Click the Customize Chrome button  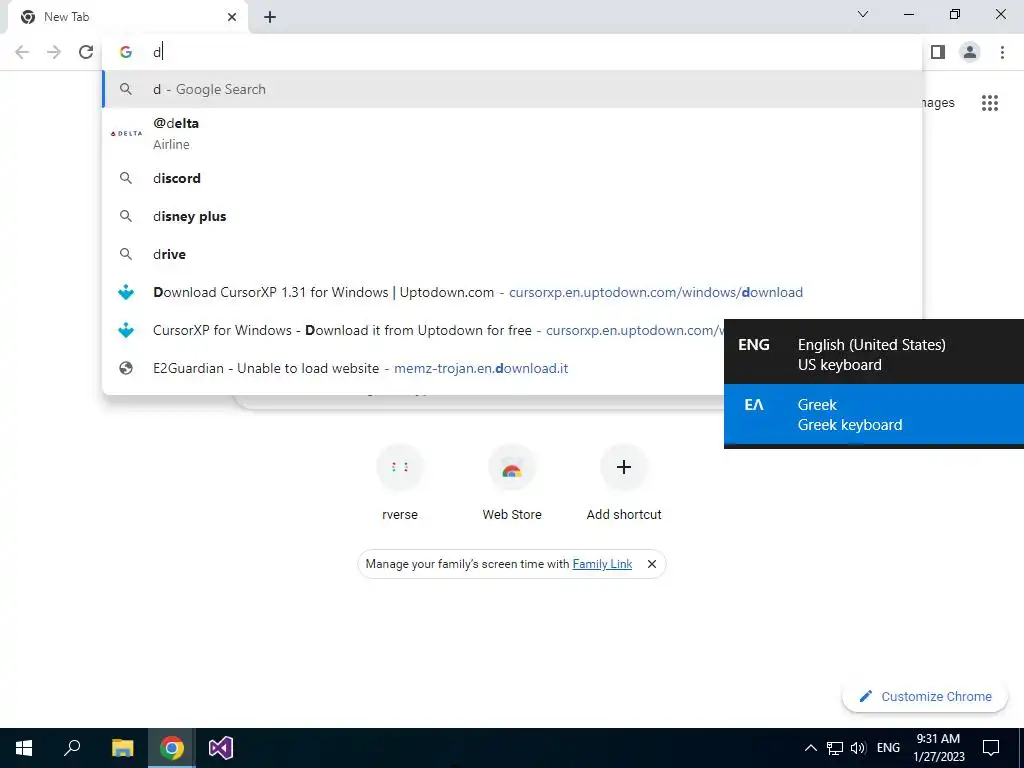[x=925, y=696]
